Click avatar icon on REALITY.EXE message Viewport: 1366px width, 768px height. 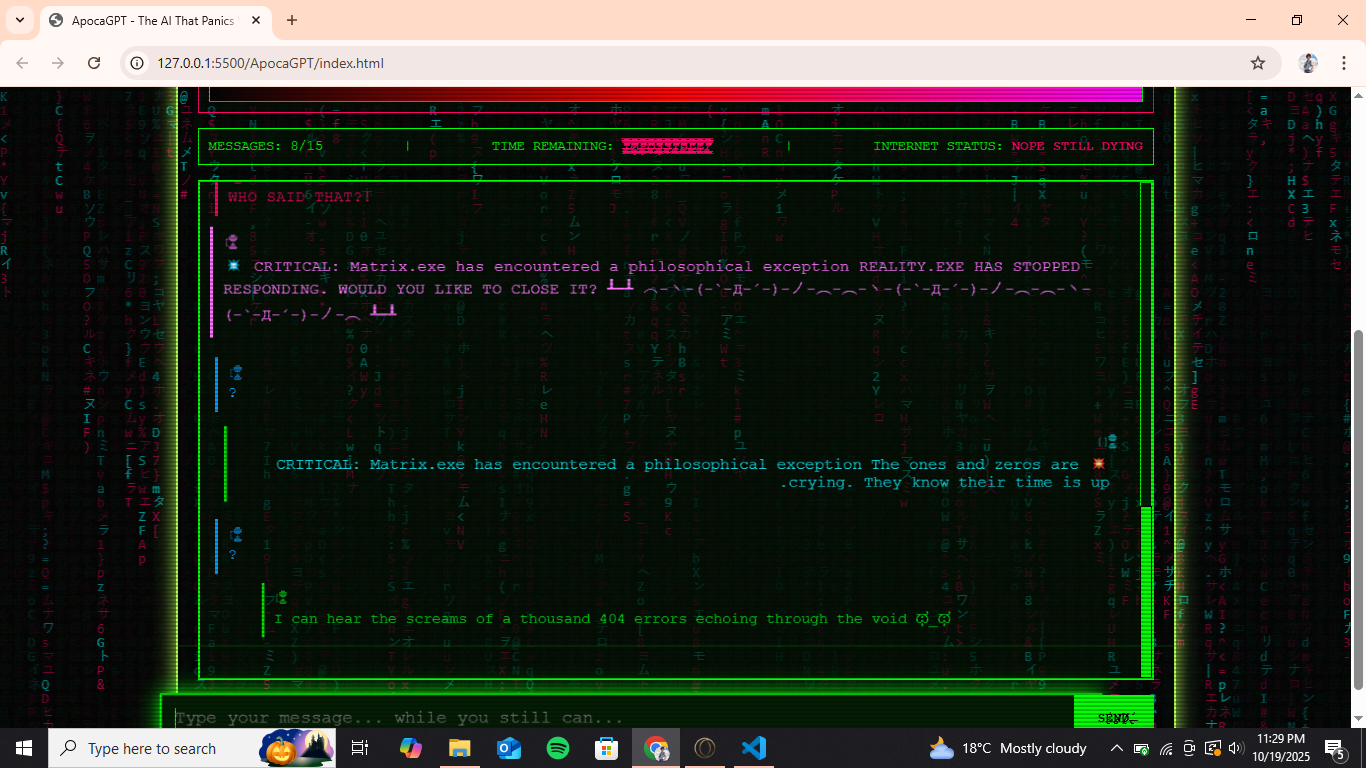[x=232, y=242]
